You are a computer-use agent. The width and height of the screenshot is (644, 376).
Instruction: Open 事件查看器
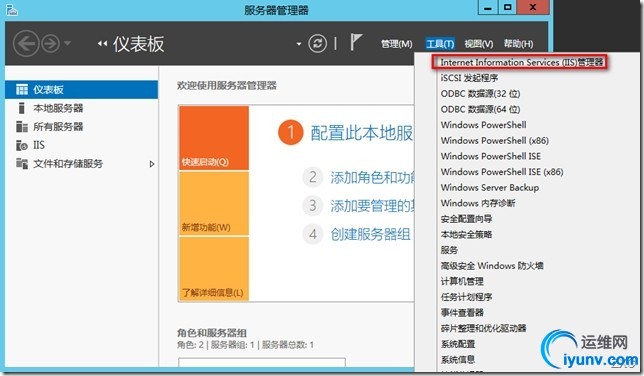pyautogui.click(x=462, y=312)
